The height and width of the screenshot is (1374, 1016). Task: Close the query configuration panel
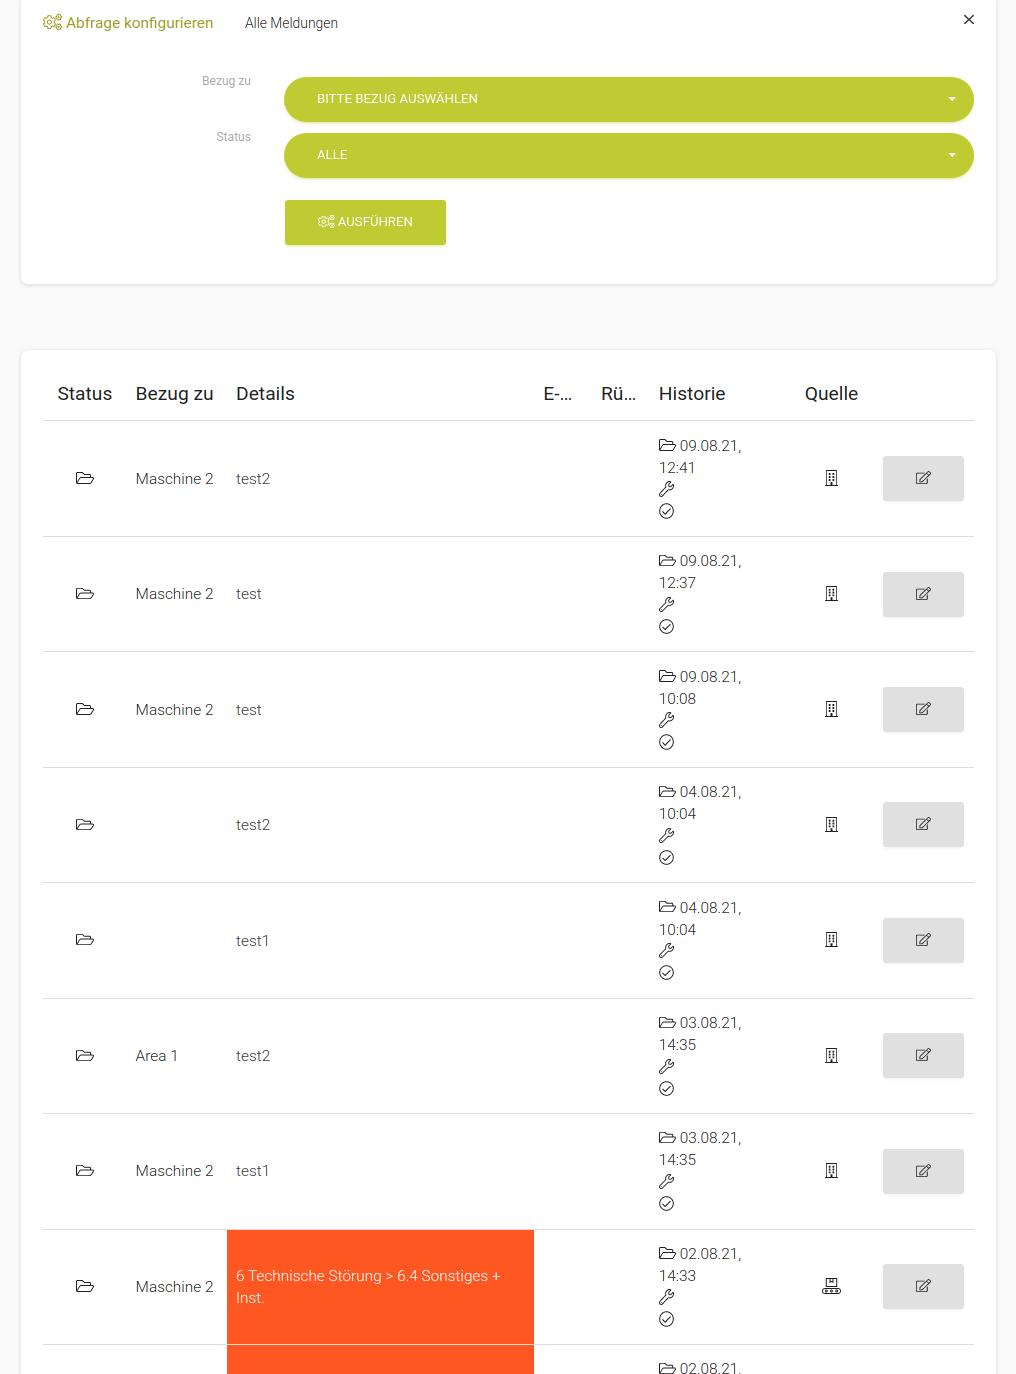pos(968,20)
